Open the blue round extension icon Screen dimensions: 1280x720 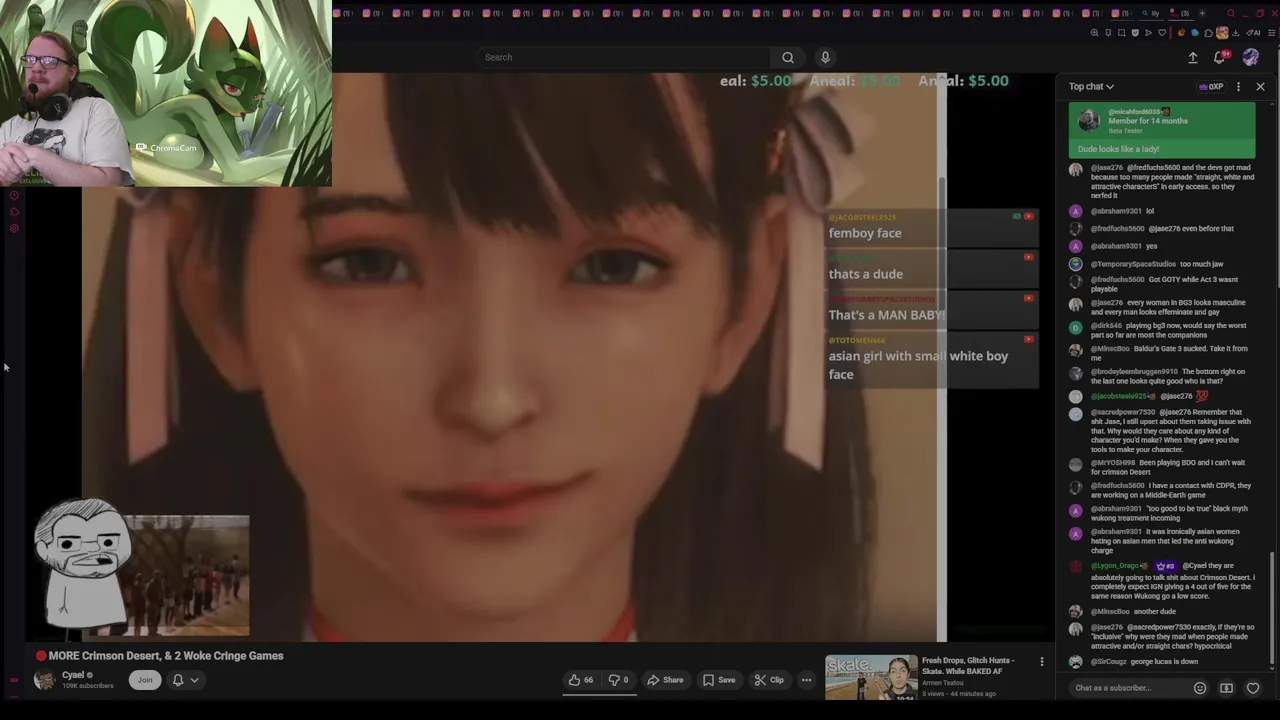point(1195,33)
